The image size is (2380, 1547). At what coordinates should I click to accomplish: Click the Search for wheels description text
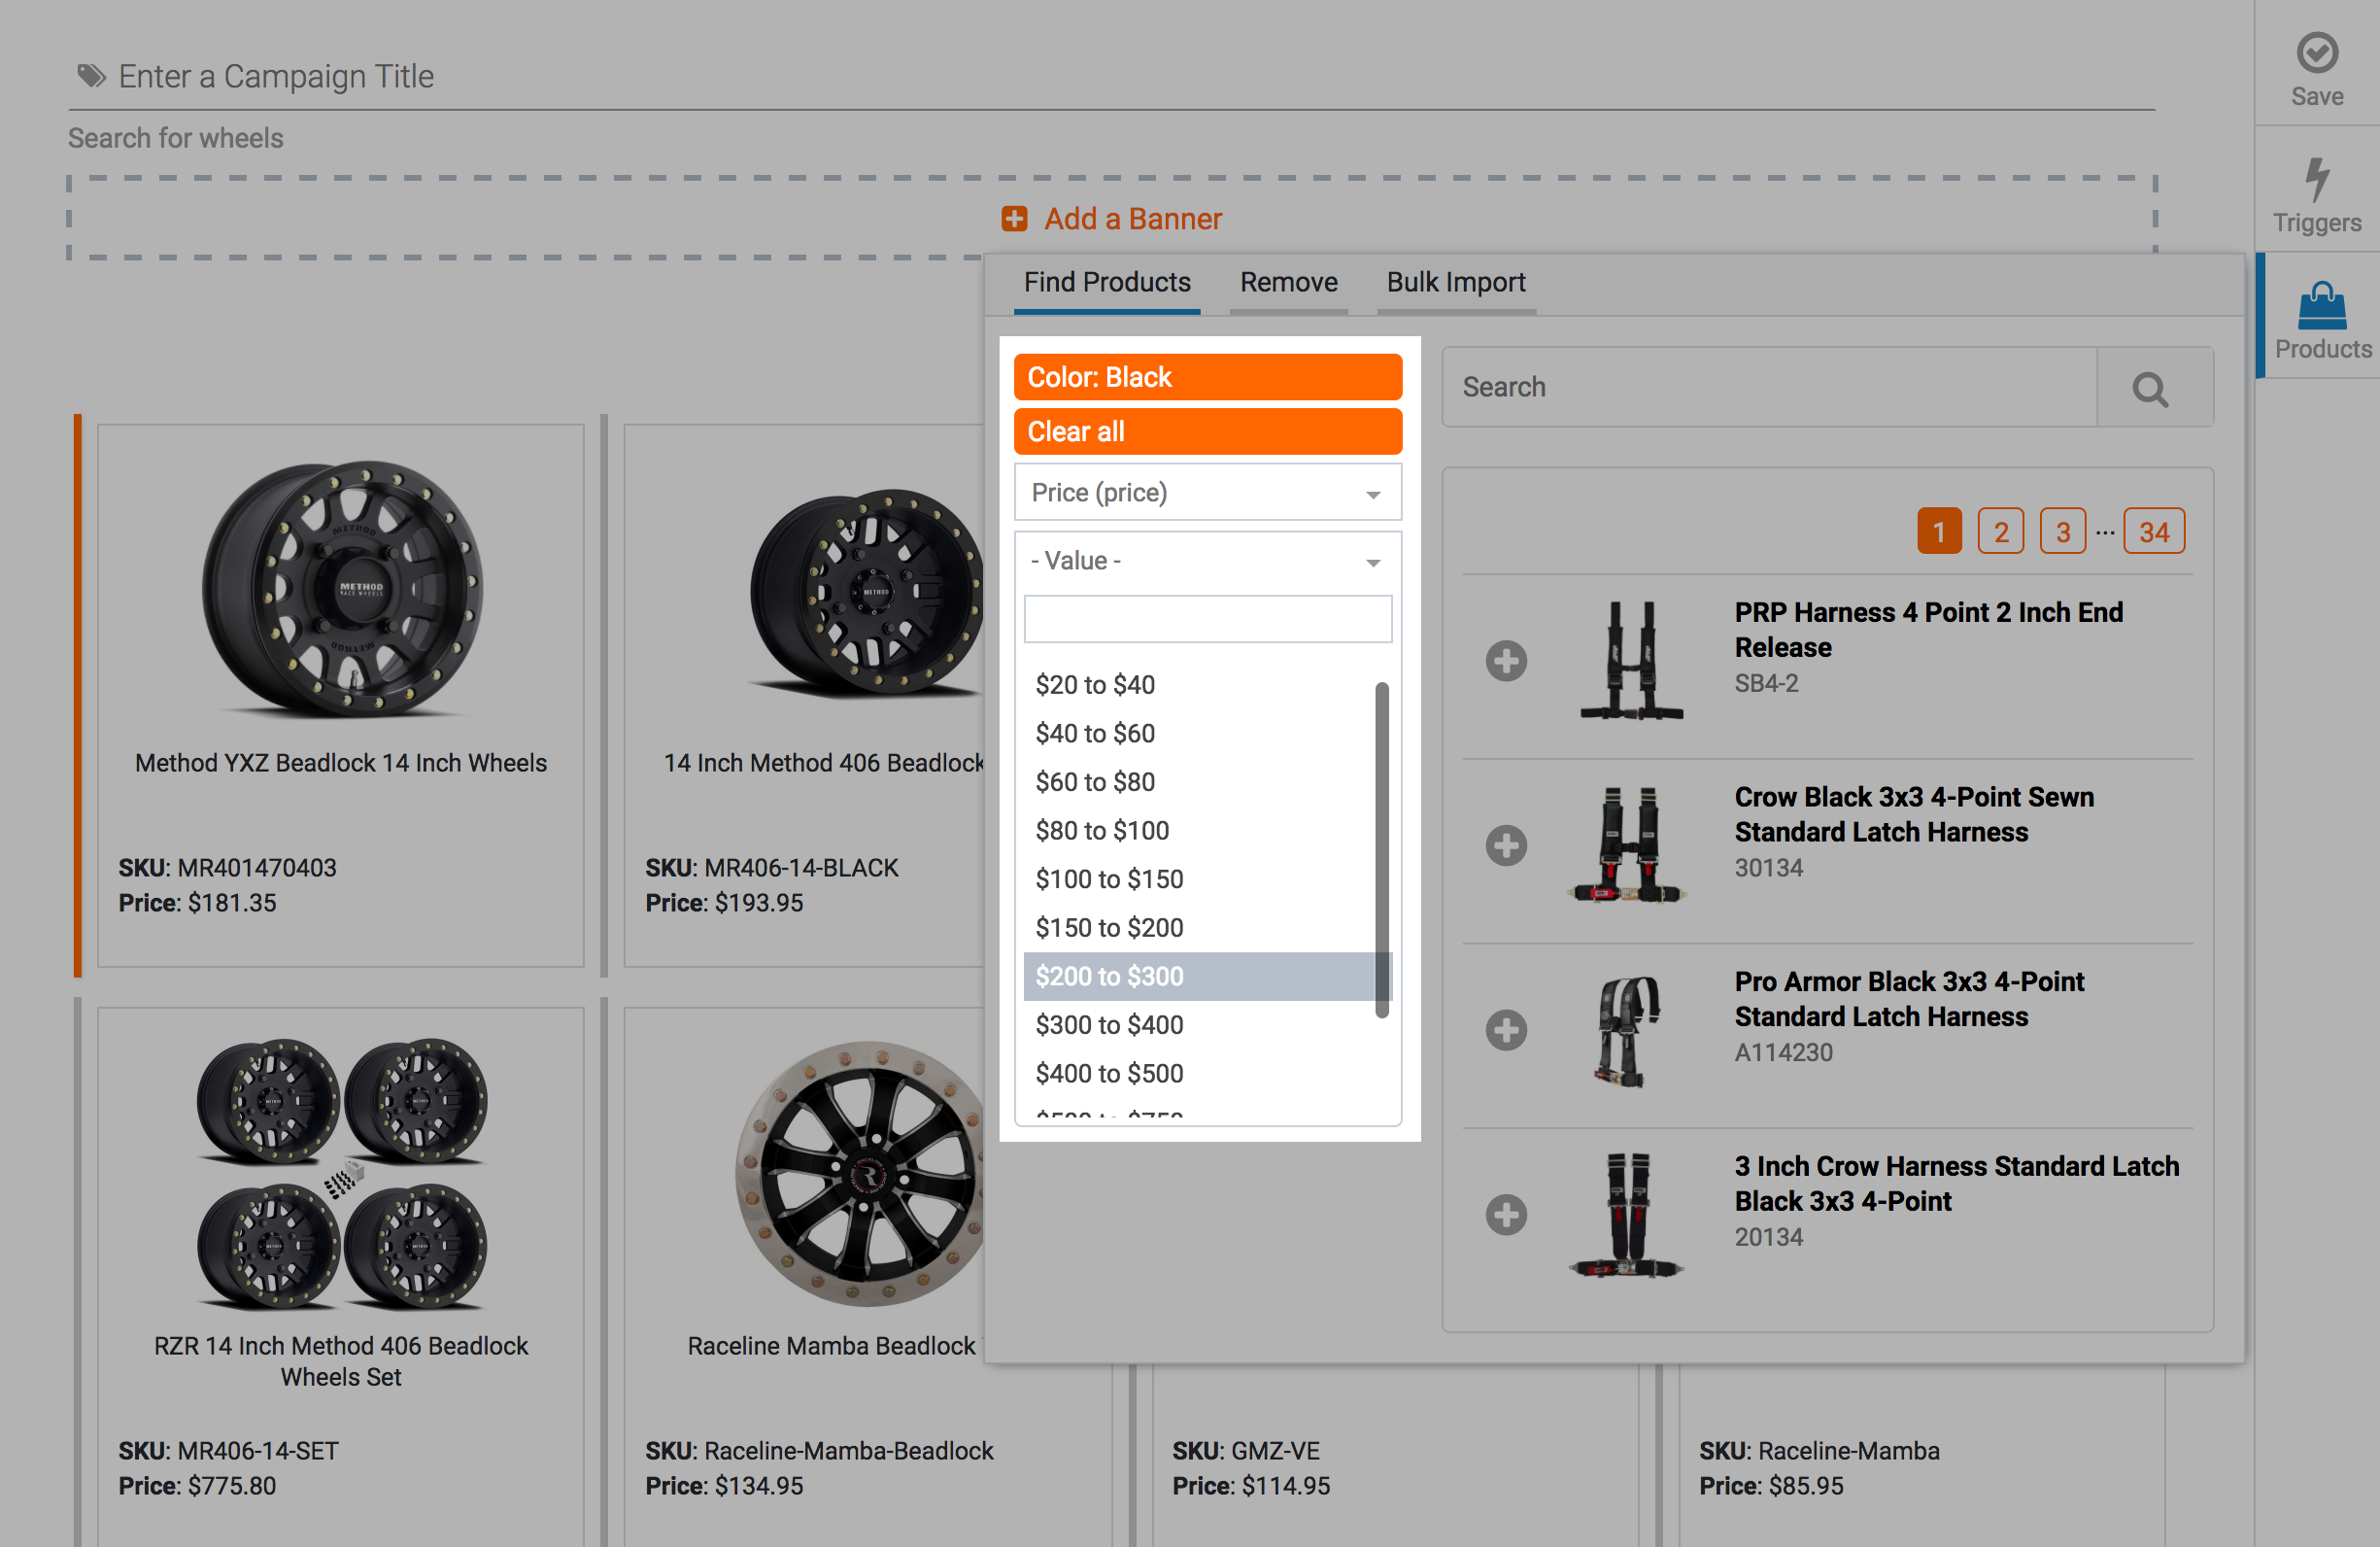pos(175,138)
